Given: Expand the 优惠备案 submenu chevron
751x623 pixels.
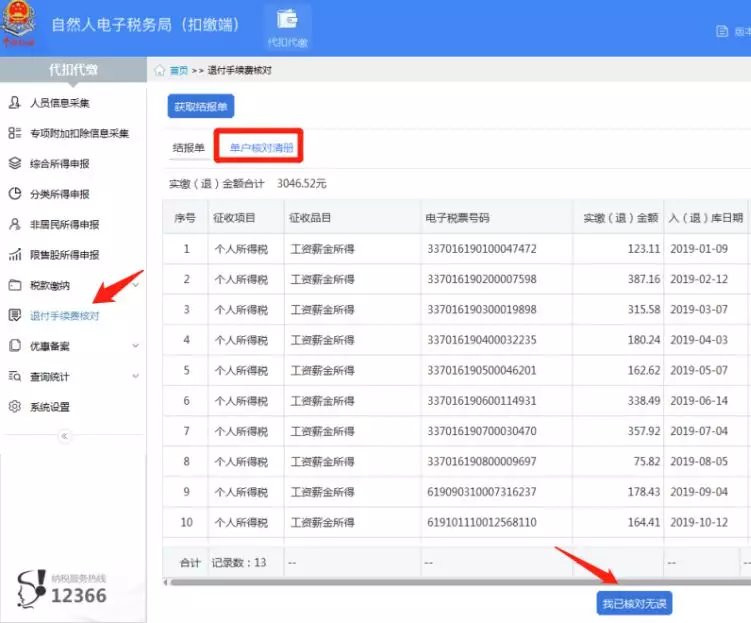Looking at the screenshot, I should pyautogui.click(x=136, y=346).
